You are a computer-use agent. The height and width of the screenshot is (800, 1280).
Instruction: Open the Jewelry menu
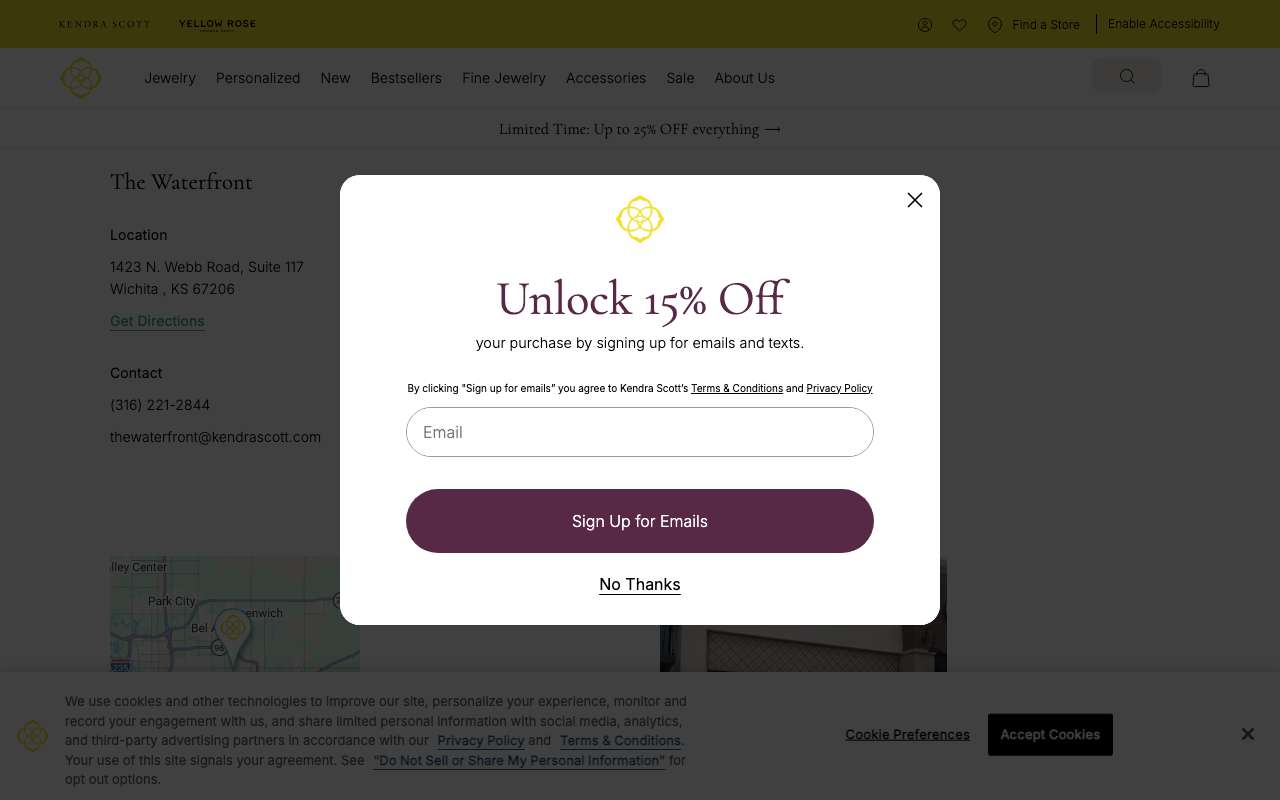[170, 78]
